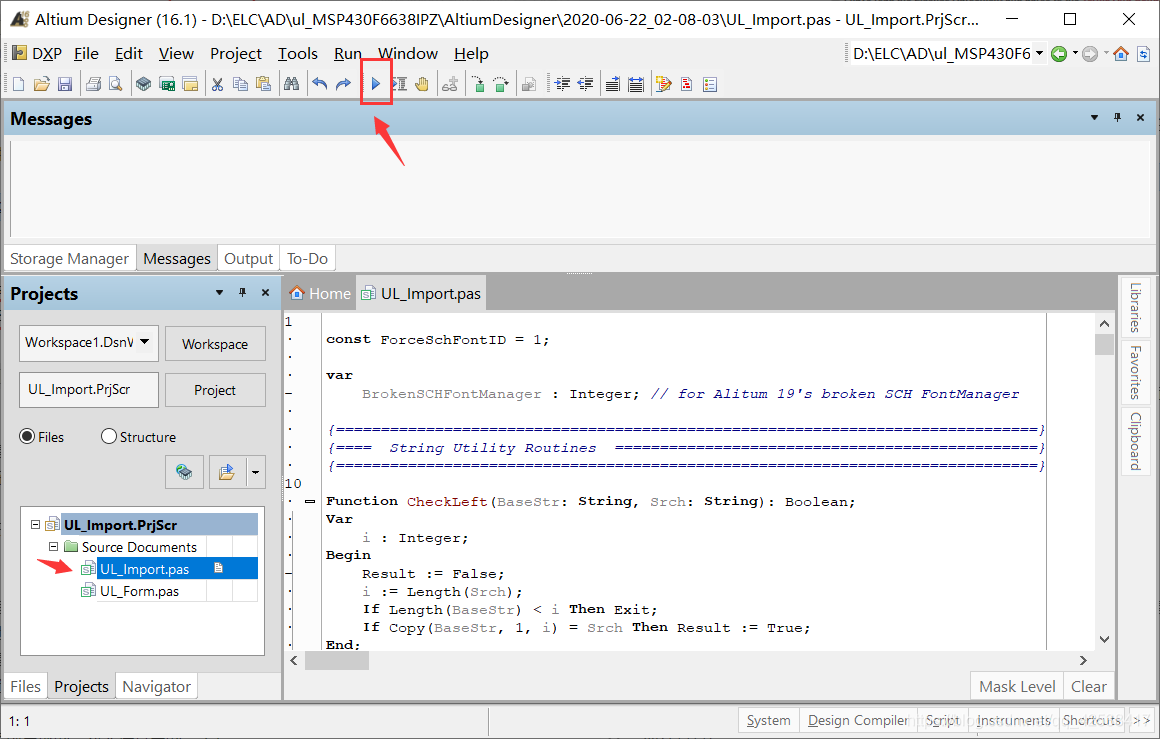Click the green back navigation arrow
The width and height of the screenshot is (1160, 739).
pyautogui.click(x=1059, y=54)
